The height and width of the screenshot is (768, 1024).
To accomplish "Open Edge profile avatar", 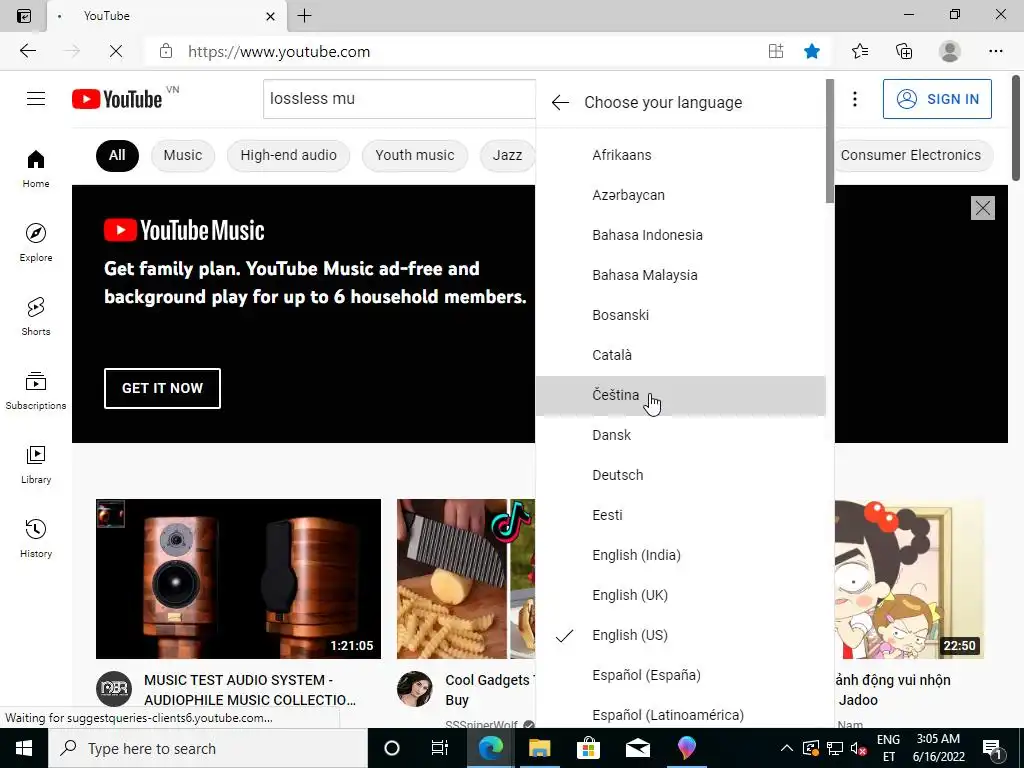I will pos(950,51).
